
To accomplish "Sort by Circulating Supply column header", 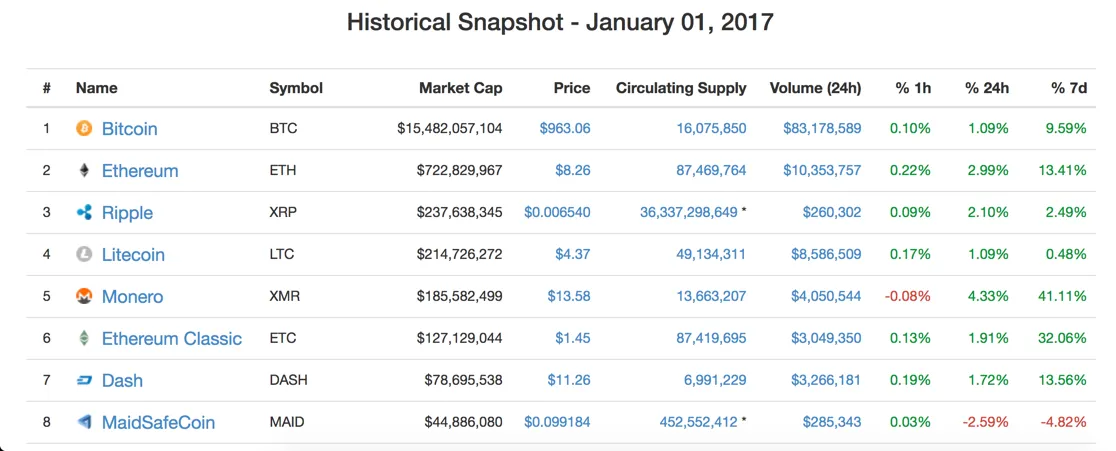I will [681, 88].
